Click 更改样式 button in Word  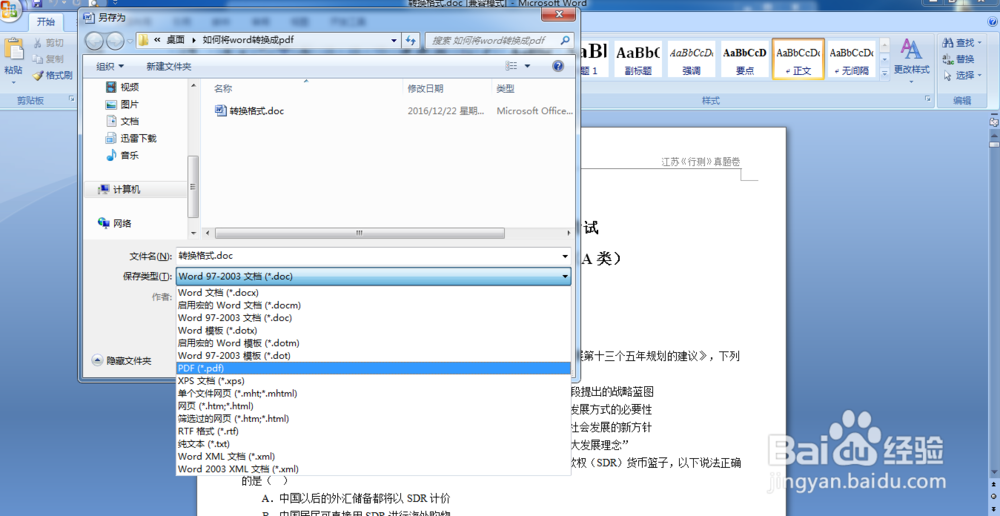point(911,61)
